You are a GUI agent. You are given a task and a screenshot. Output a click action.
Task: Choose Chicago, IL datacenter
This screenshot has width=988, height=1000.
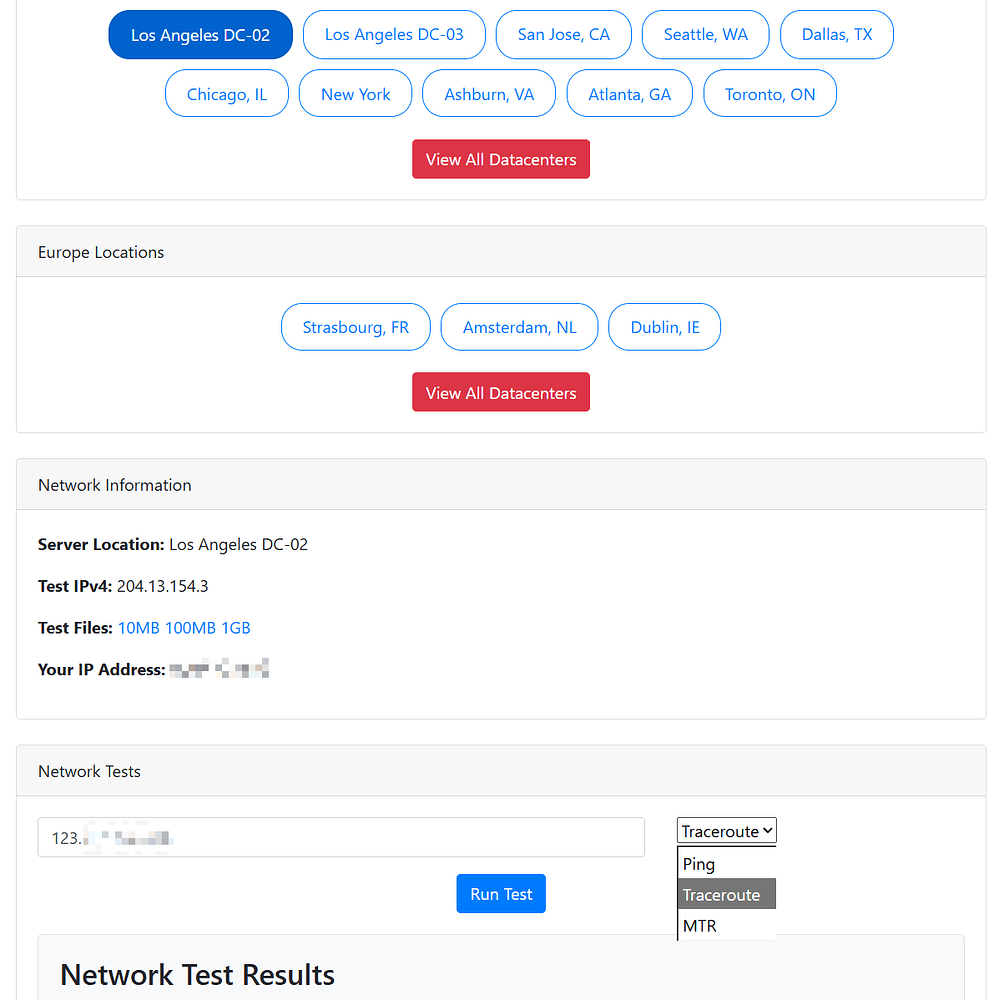tap(227, 94)
